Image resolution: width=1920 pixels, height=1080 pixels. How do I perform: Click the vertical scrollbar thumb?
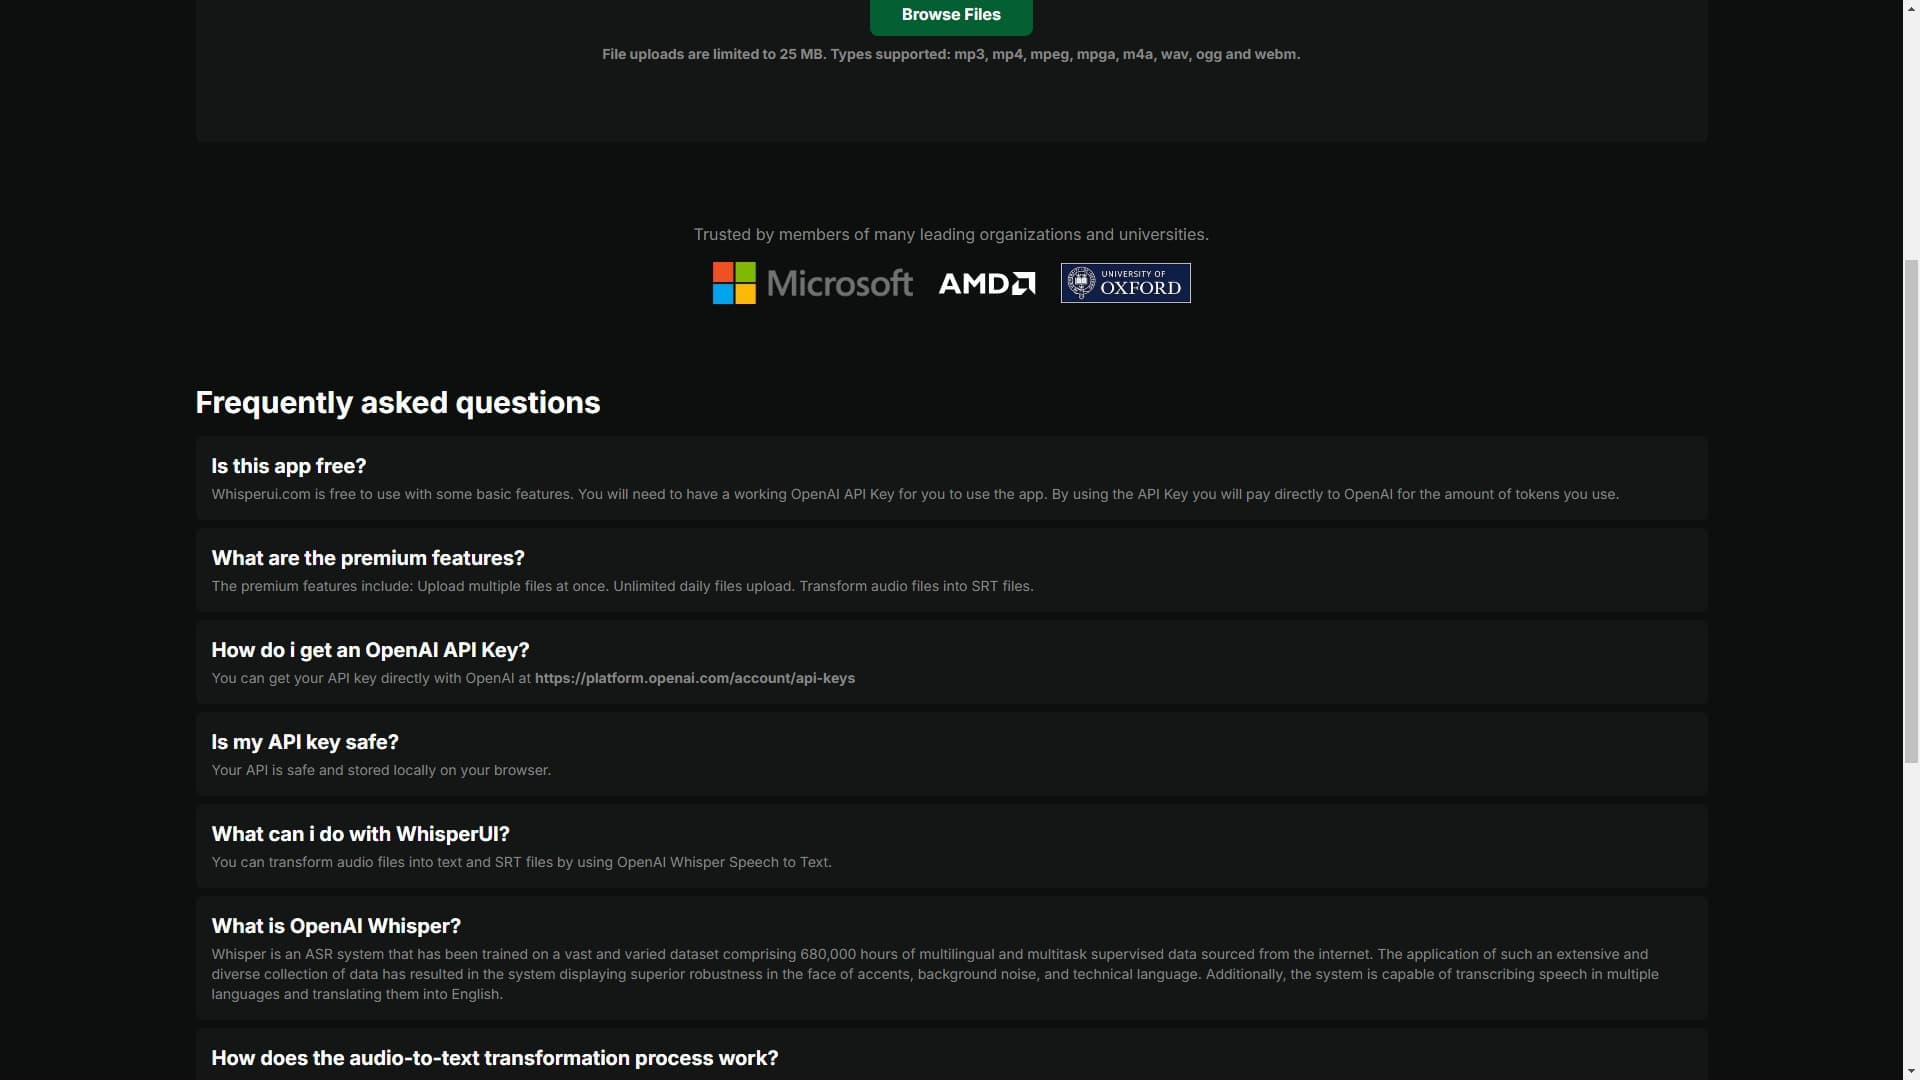click(x=1910, y=510)
